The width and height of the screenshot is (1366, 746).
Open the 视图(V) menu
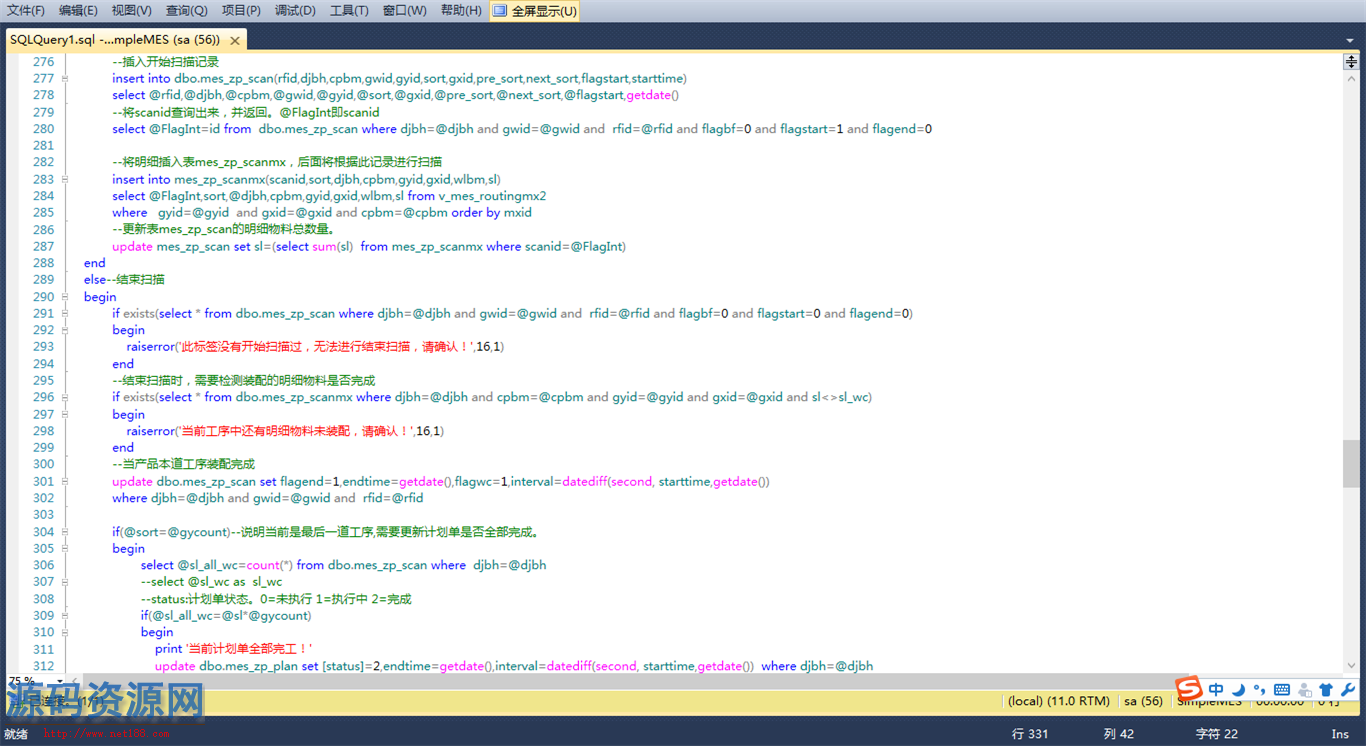[x=132, y=11]
